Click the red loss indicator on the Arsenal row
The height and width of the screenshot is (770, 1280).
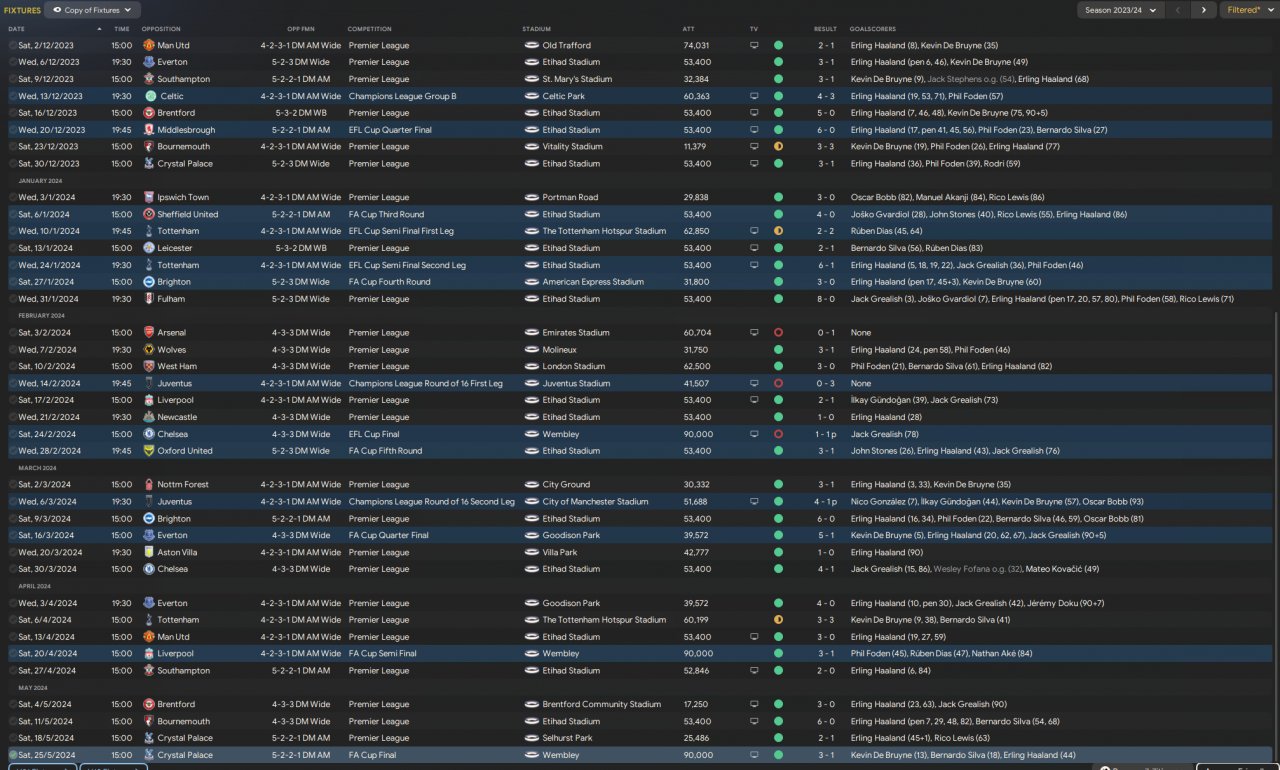click(778, 333)
